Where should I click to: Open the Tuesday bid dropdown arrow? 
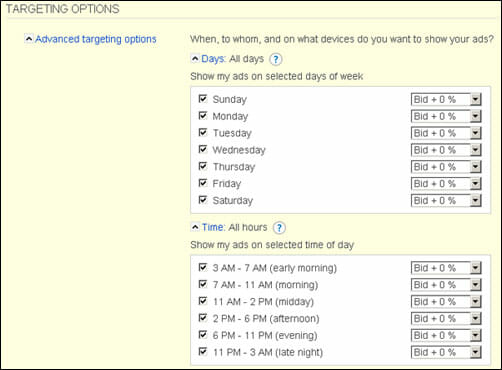pos(475,133)
